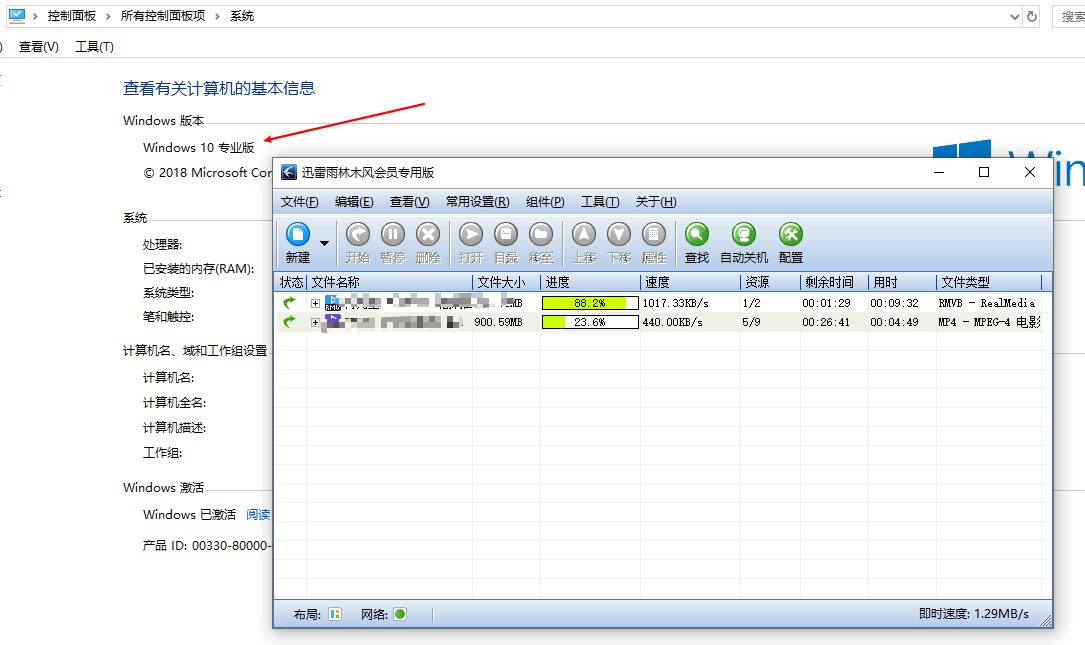Open the Control Panel address bar history dropdown
This screenshot has height=645, width=1085.
[1014, 17]
